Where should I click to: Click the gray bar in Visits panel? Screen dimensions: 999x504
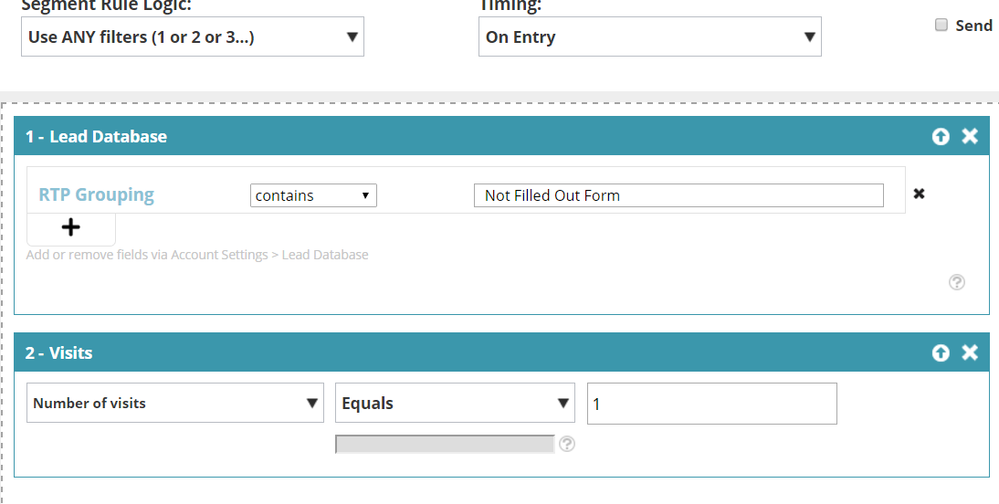(445, 444)
